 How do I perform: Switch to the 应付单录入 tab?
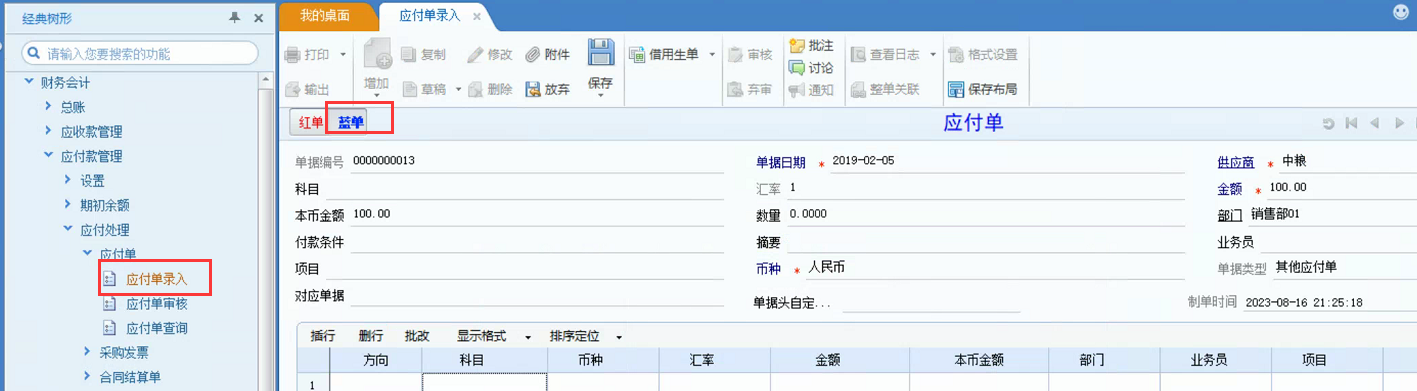(x=429, y=16)
